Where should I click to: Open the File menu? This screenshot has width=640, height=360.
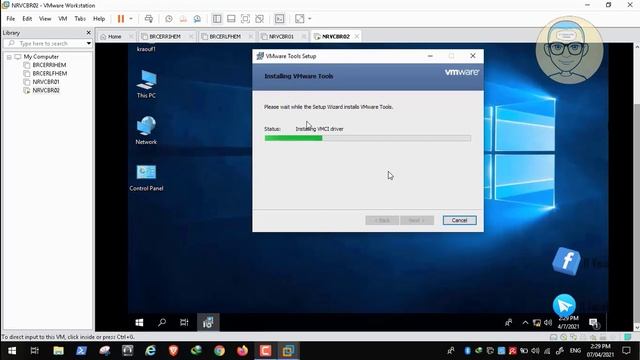pos(11,19)
